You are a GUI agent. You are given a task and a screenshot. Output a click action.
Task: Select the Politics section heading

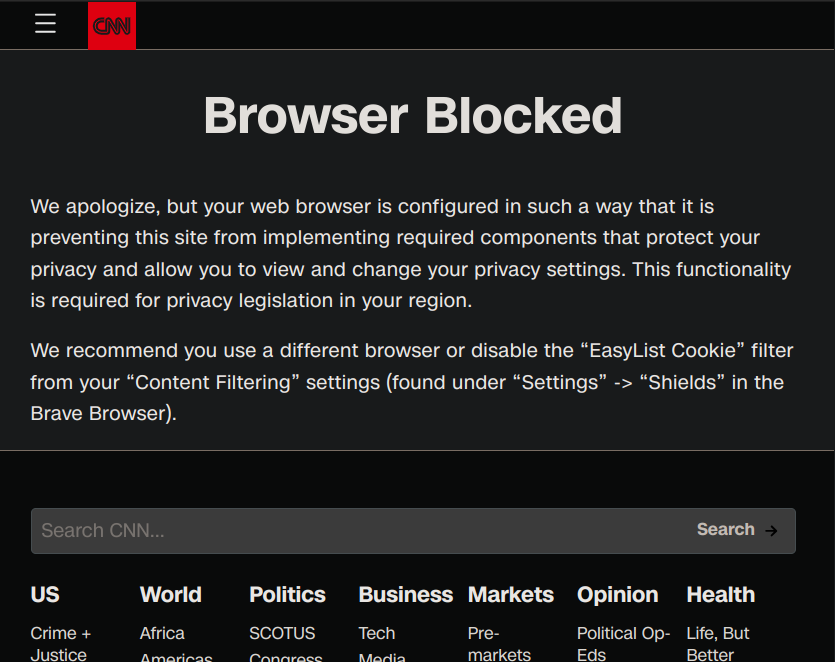click(287, 595)
